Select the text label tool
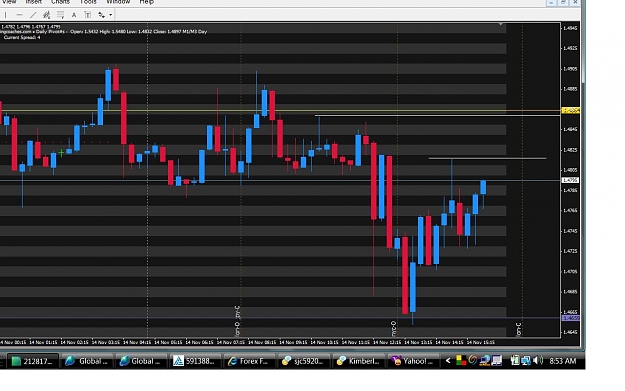 point(88,15)
